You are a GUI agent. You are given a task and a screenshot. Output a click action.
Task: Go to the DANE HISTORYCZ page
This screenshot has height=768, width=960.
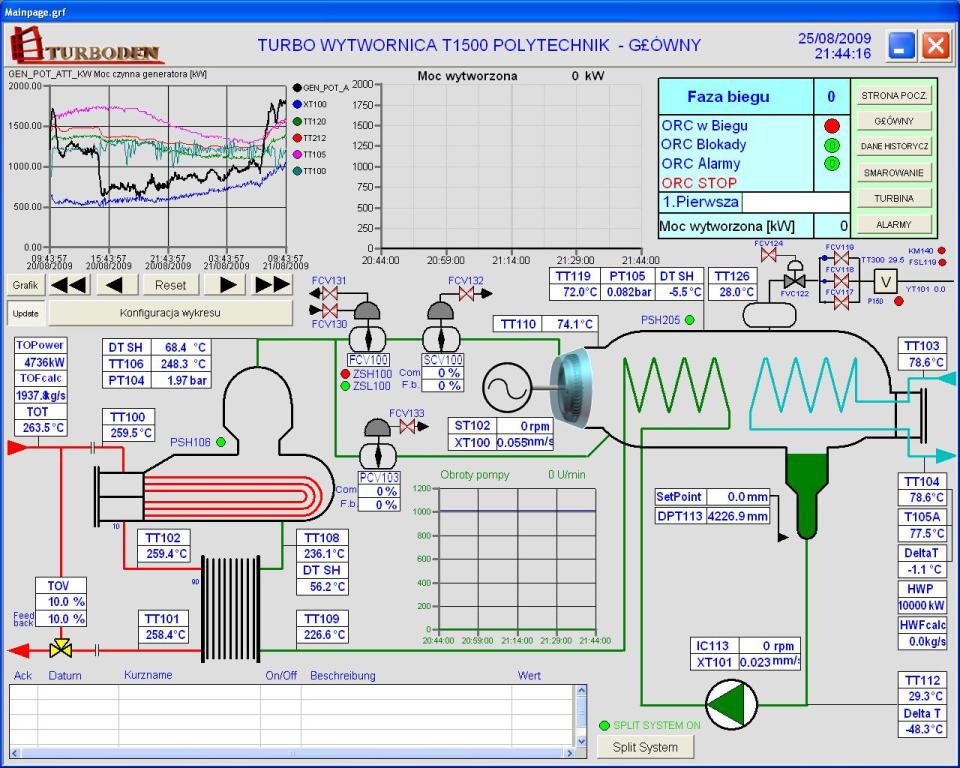[x=895, y=147]
